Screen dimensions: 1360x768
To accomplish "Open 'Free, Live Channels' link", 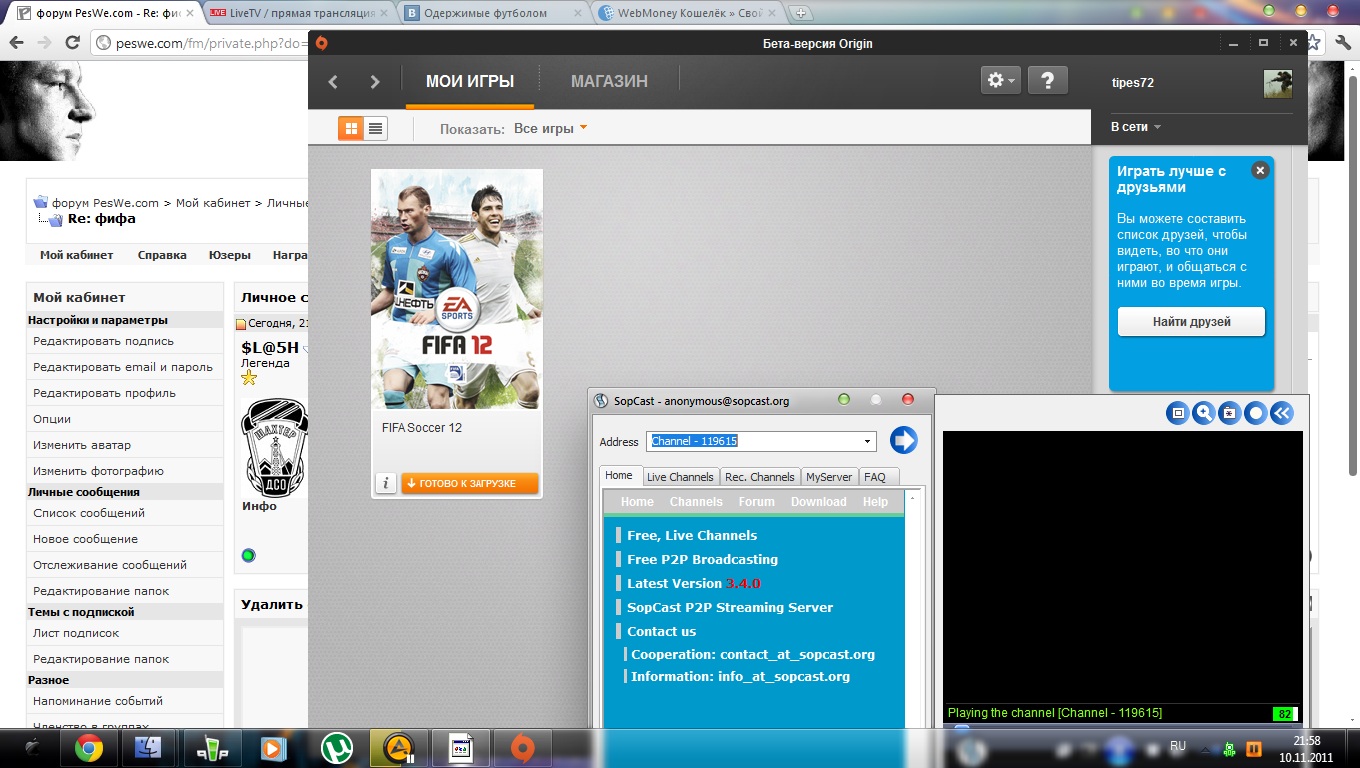I will [692, 535].
